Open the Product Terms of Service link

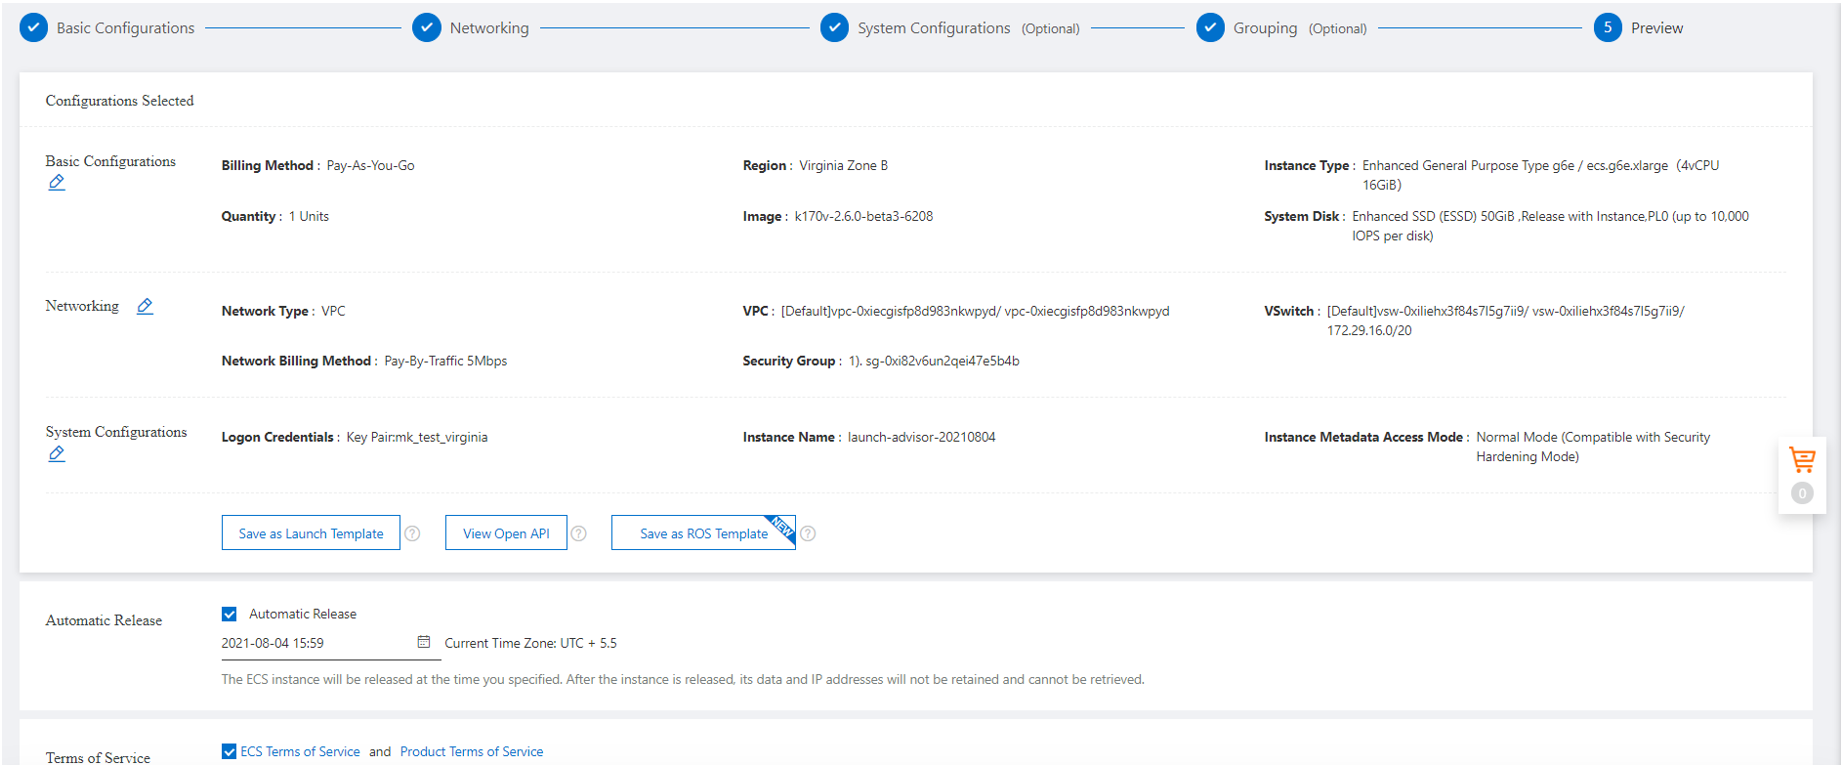(471, 751)
